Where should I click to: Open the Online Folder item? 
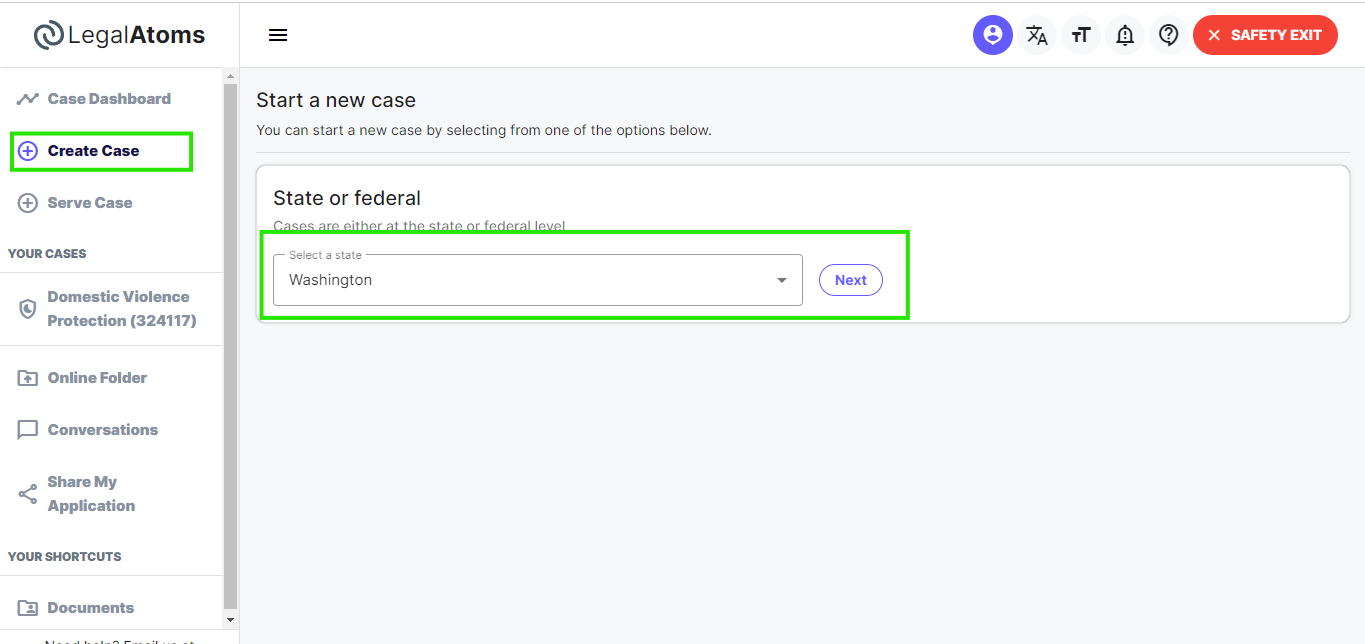[x=83, y=378]
